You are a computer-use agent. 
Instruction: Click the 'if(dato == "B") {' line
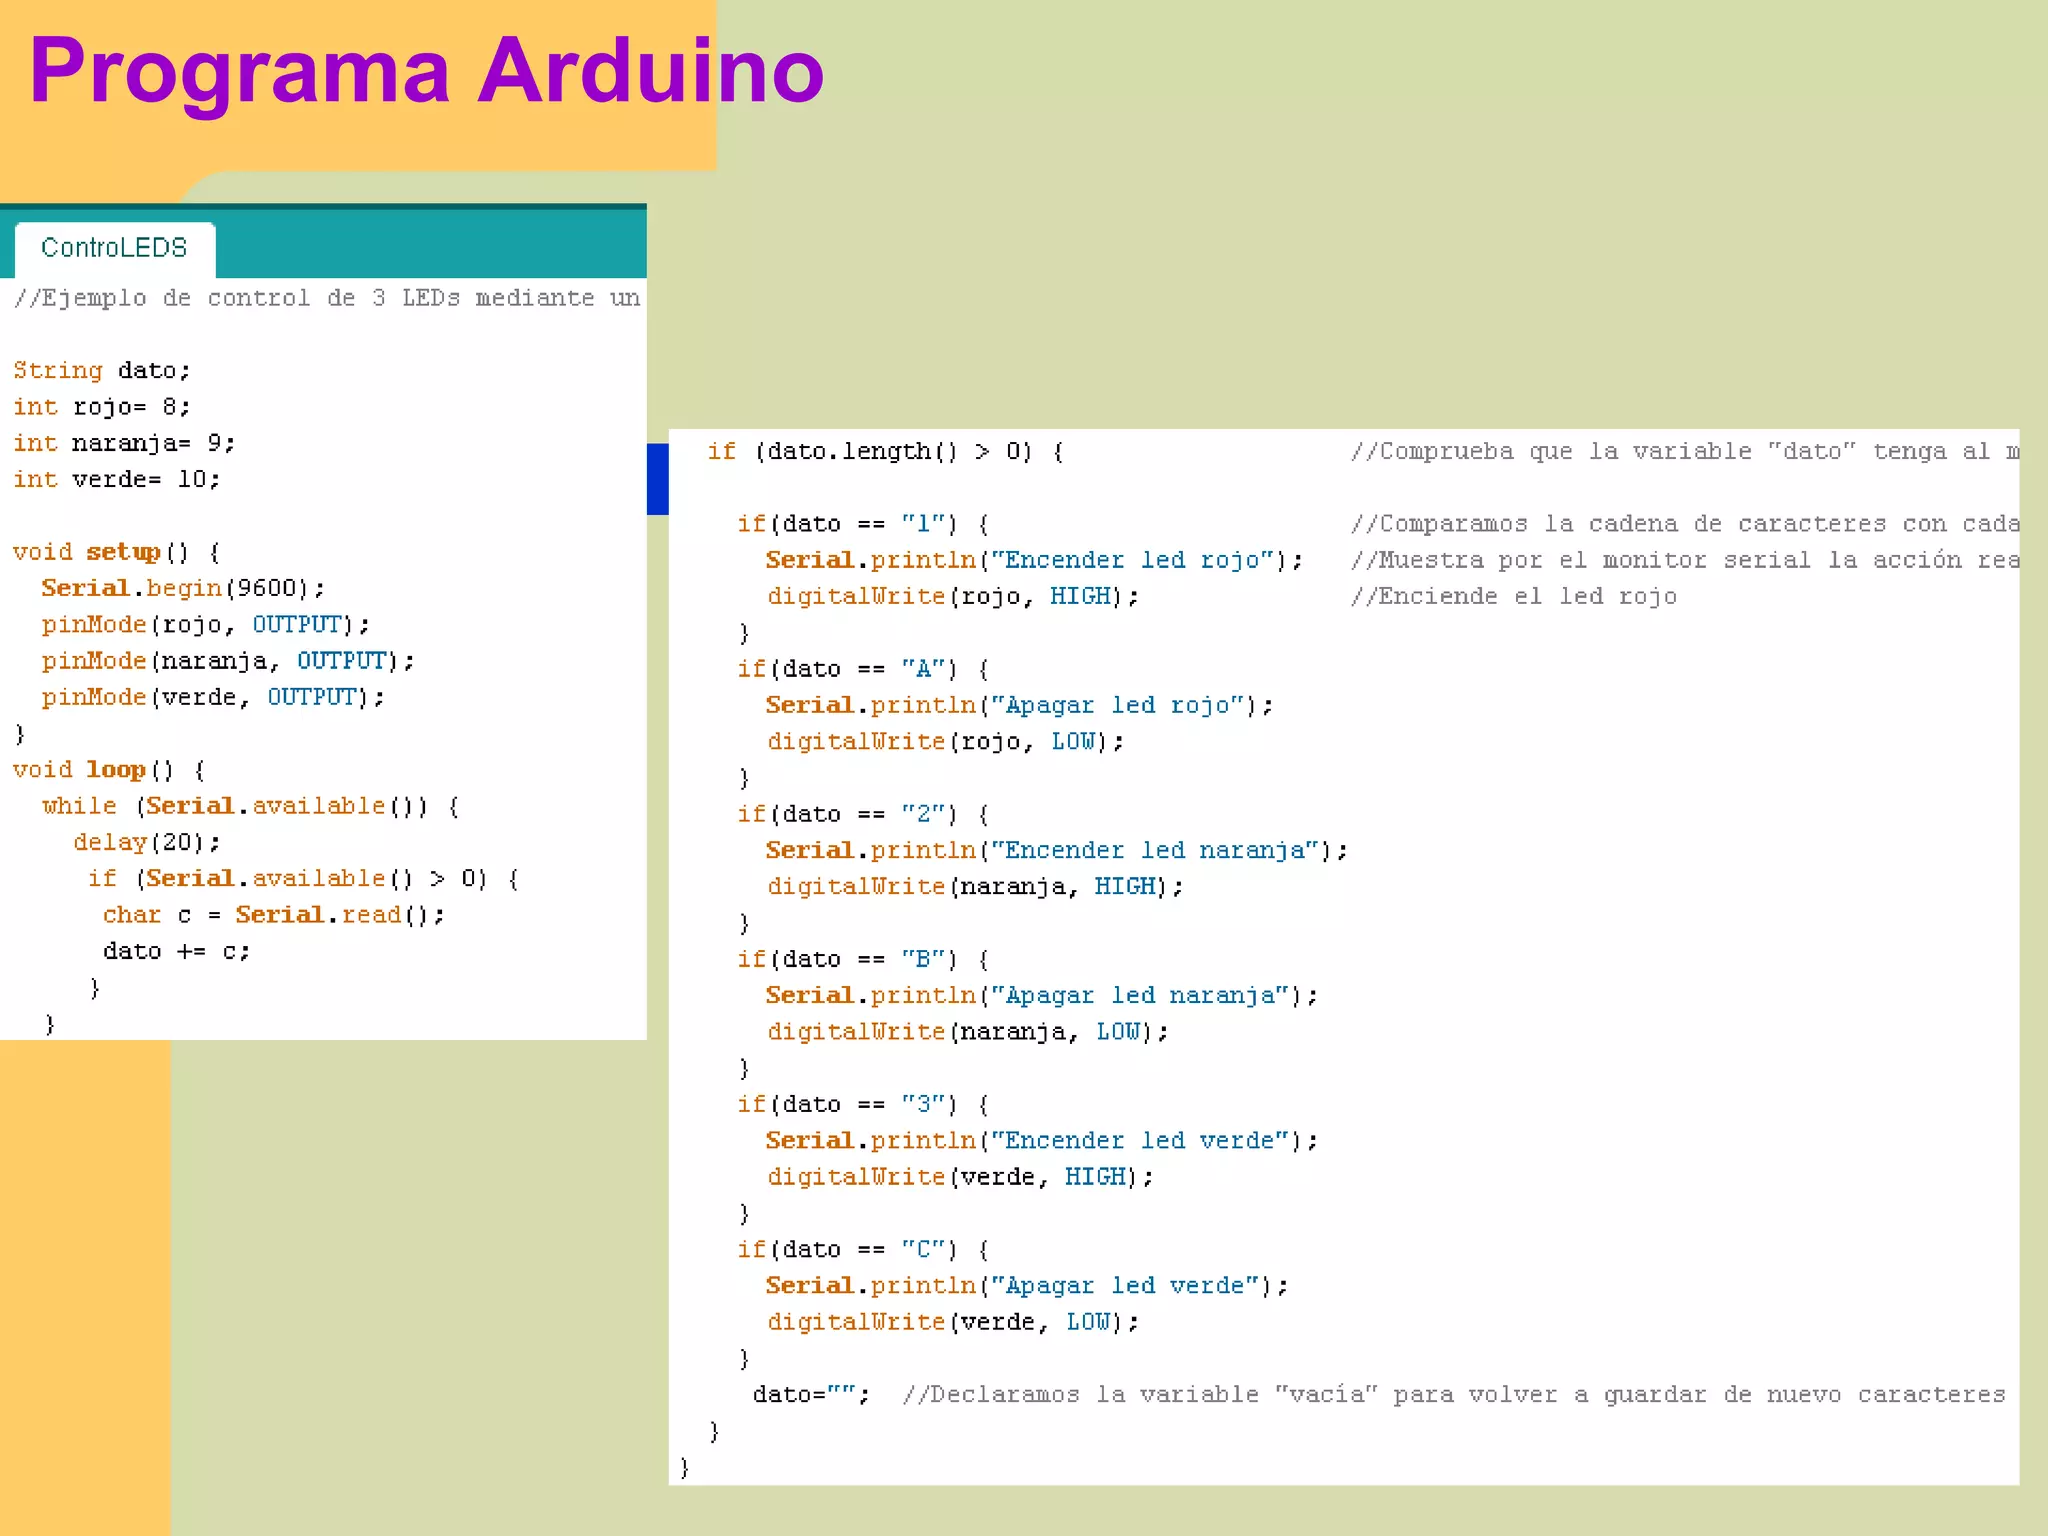pyautogui.click(x=863, y=959)
